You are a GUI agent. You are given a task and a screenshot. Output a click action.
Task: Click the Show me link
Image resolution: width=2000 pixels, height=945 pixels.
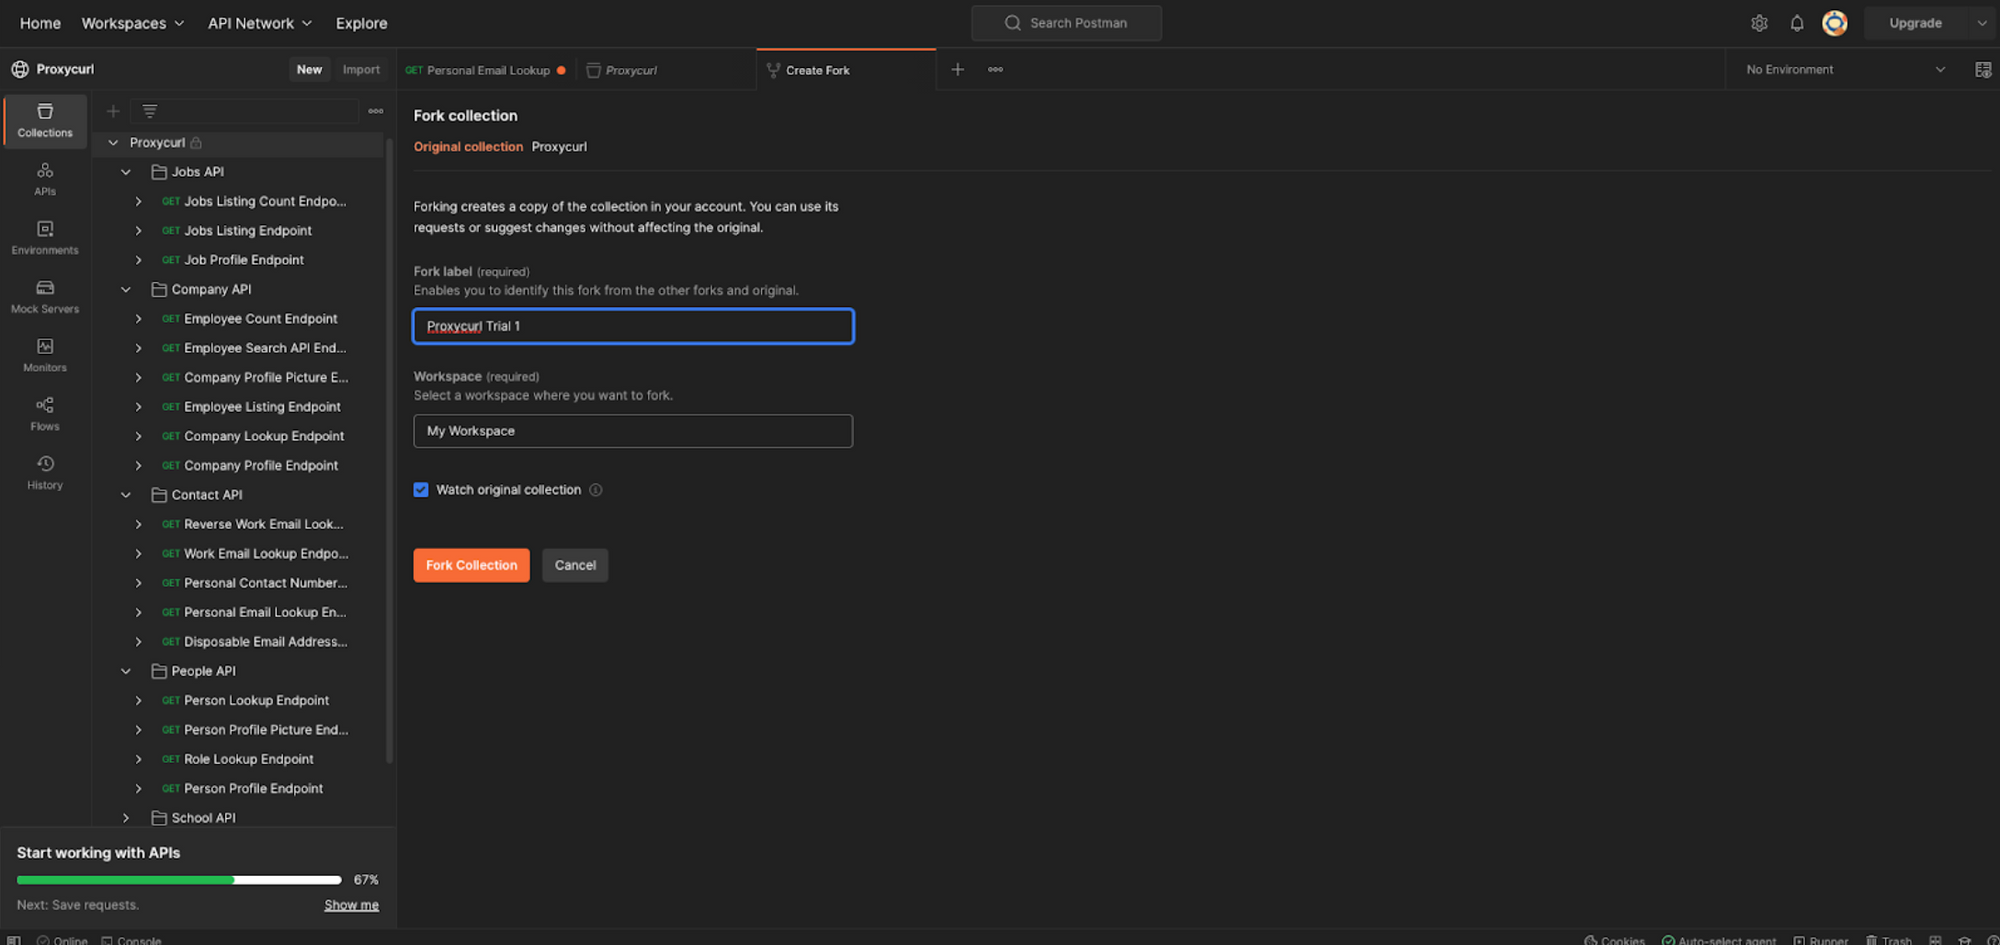point(351,905)
